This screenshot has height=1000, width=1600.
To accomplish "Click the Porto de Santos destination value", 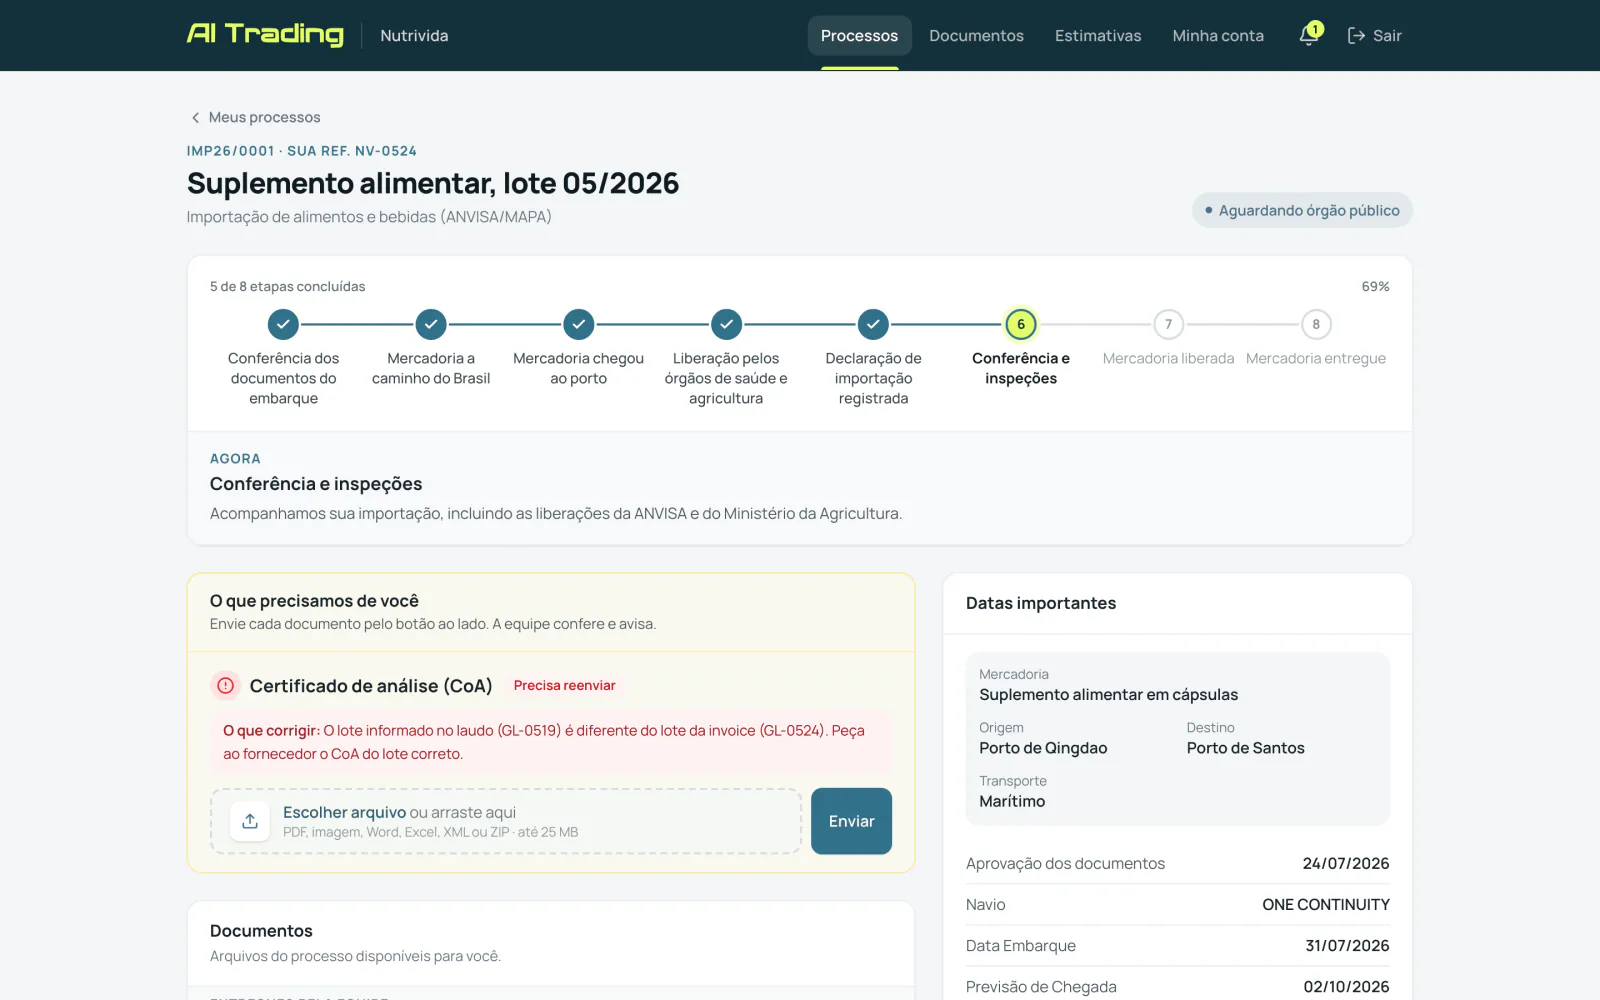I will [1246, 748].
